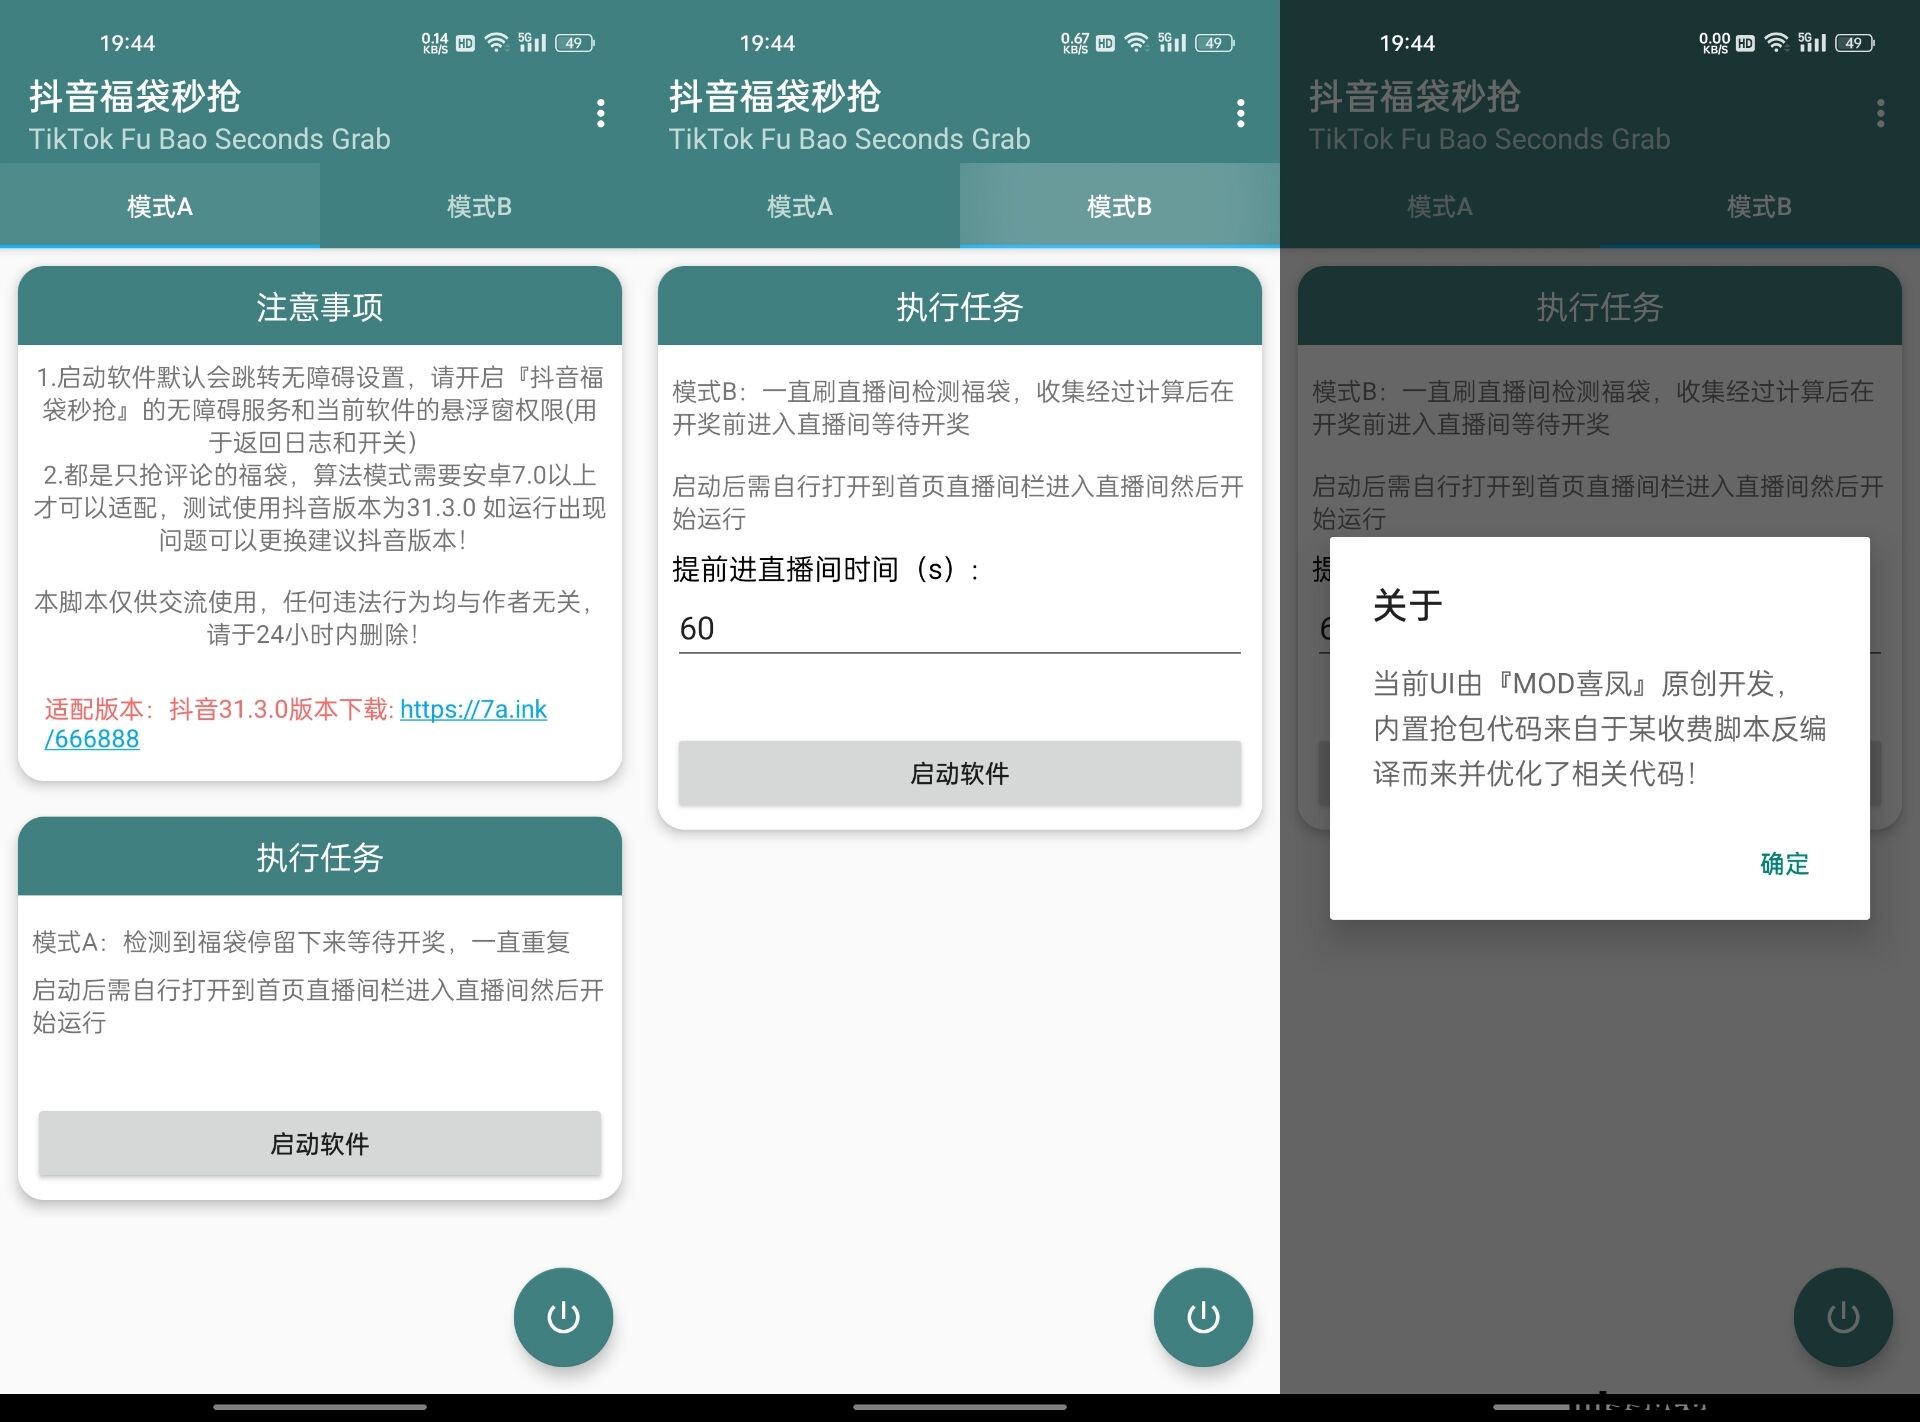Switch to 模式A tab on middle screen
Image resolution: width=1920 pixels, height=1422 pixels.
pyautogui.click(x=800, y=206)
